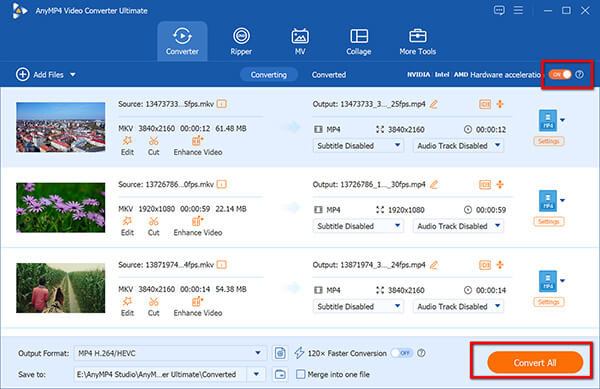
Task: Show source info for 13726786...0fps.mkv
Action: [x=222, y=184]
